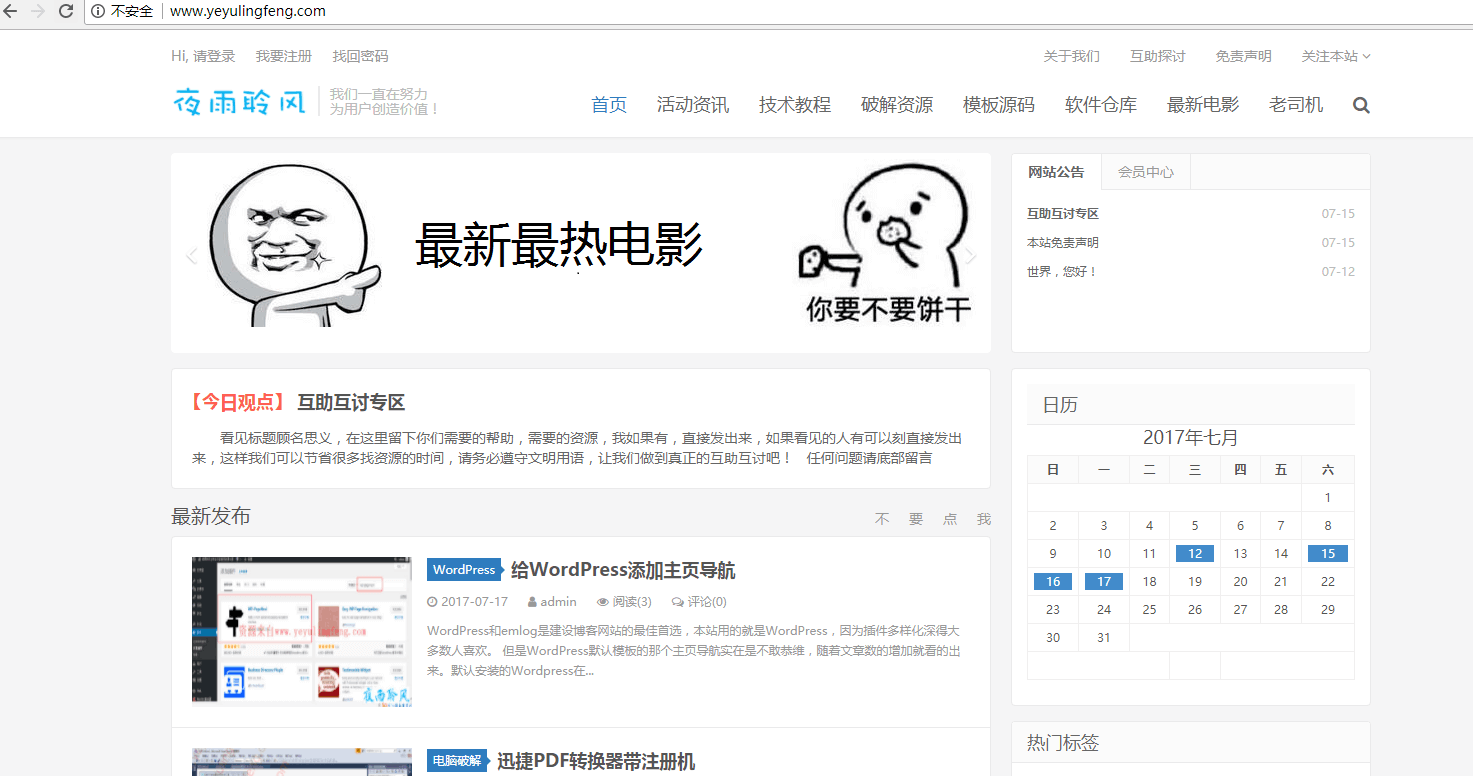Click the 夜雨聆风 site logo
The image size is (1473, 776).
[240, 102]
